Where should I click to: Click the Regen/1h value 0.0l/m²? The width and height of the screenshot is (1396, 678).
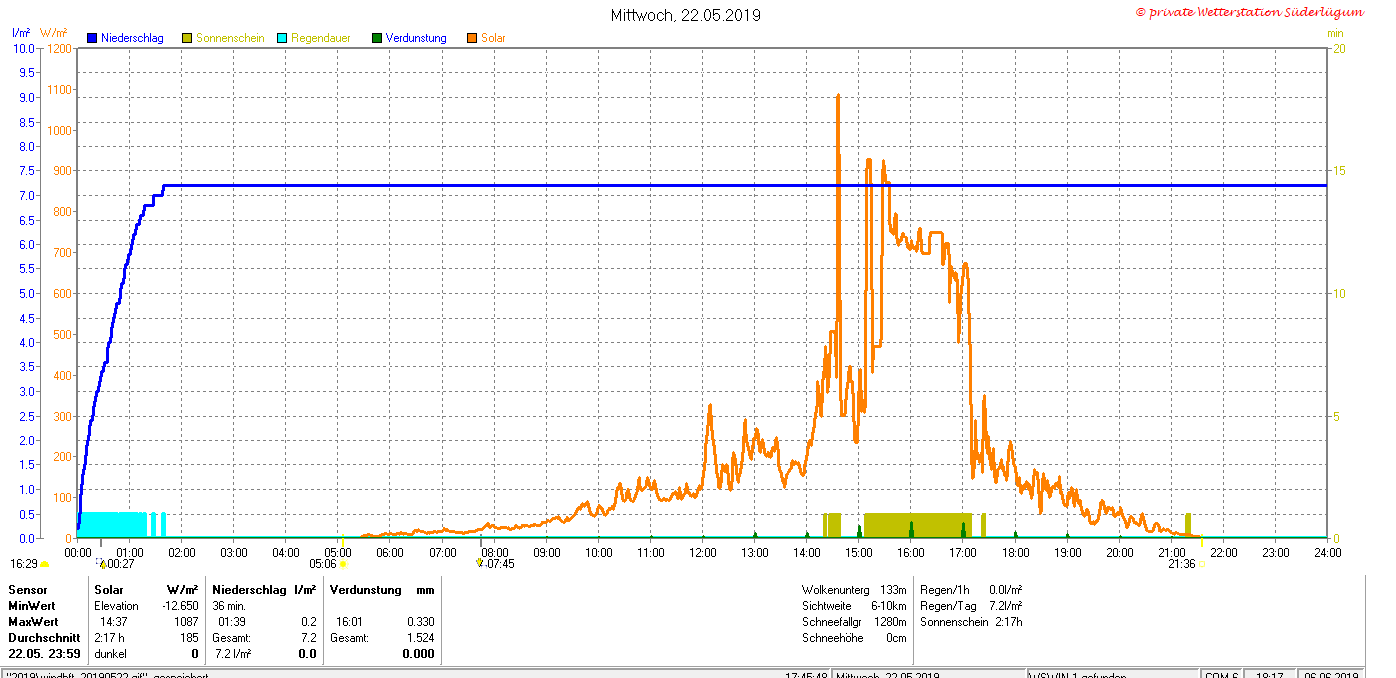coord(1005,590)
